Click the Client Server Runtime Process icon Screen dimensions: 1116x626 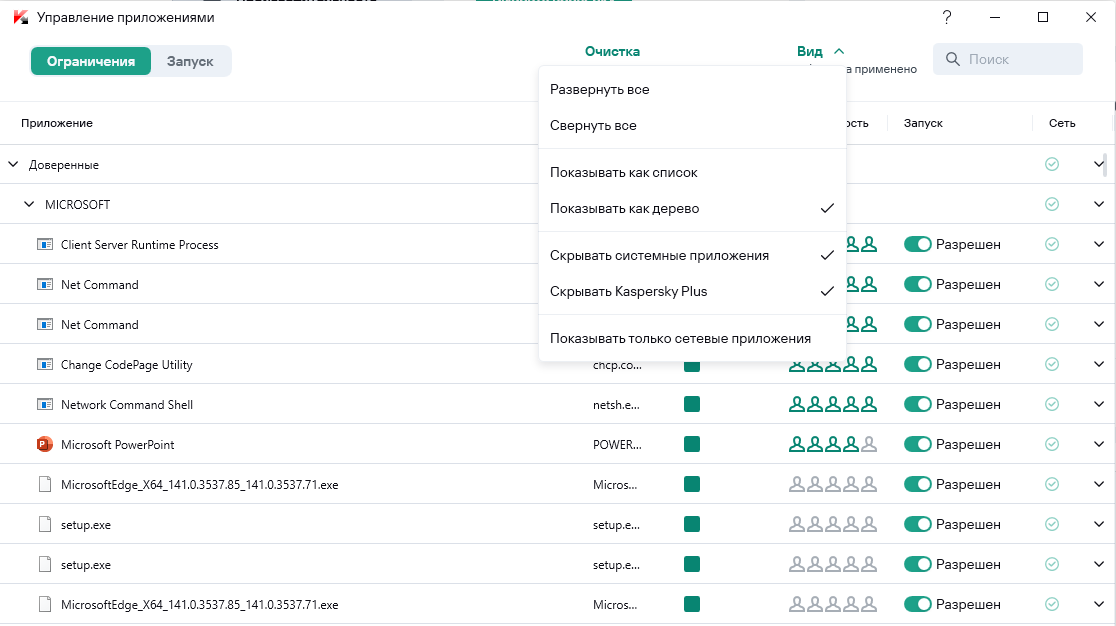(x=44, y=245)
